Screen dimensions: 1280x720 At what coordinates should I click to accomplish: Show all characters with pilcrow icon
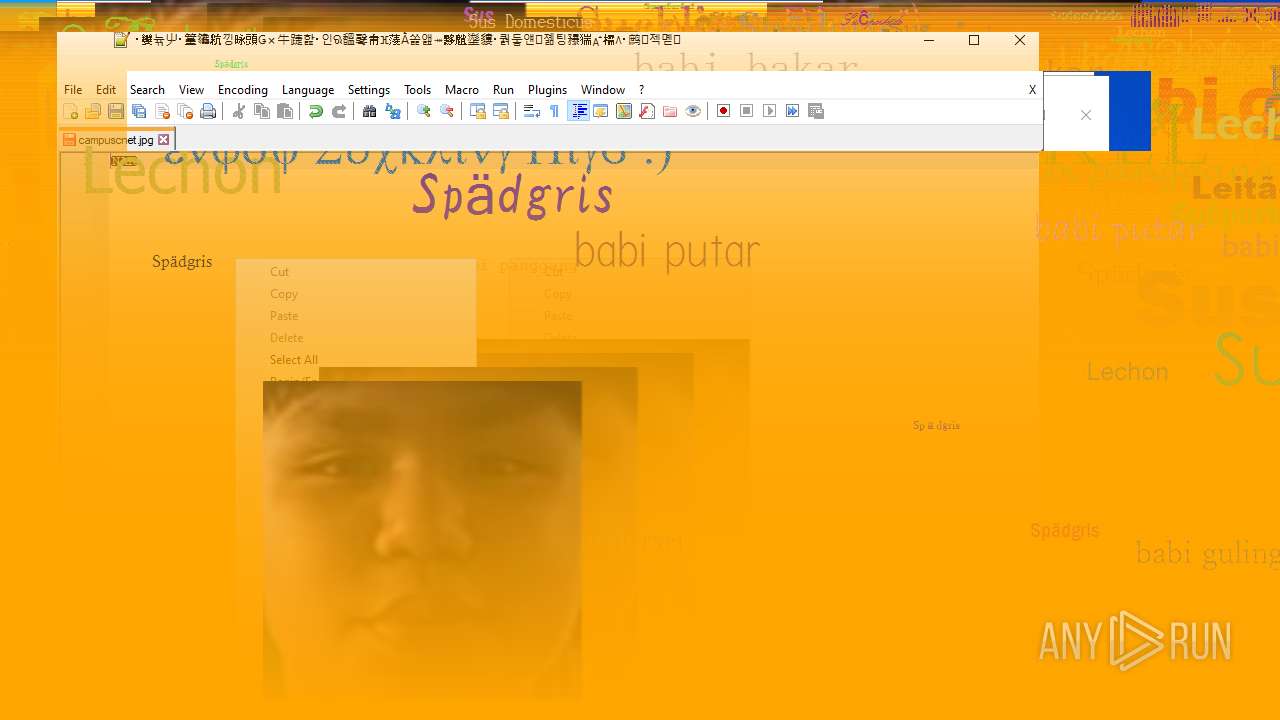click(554, 111)
